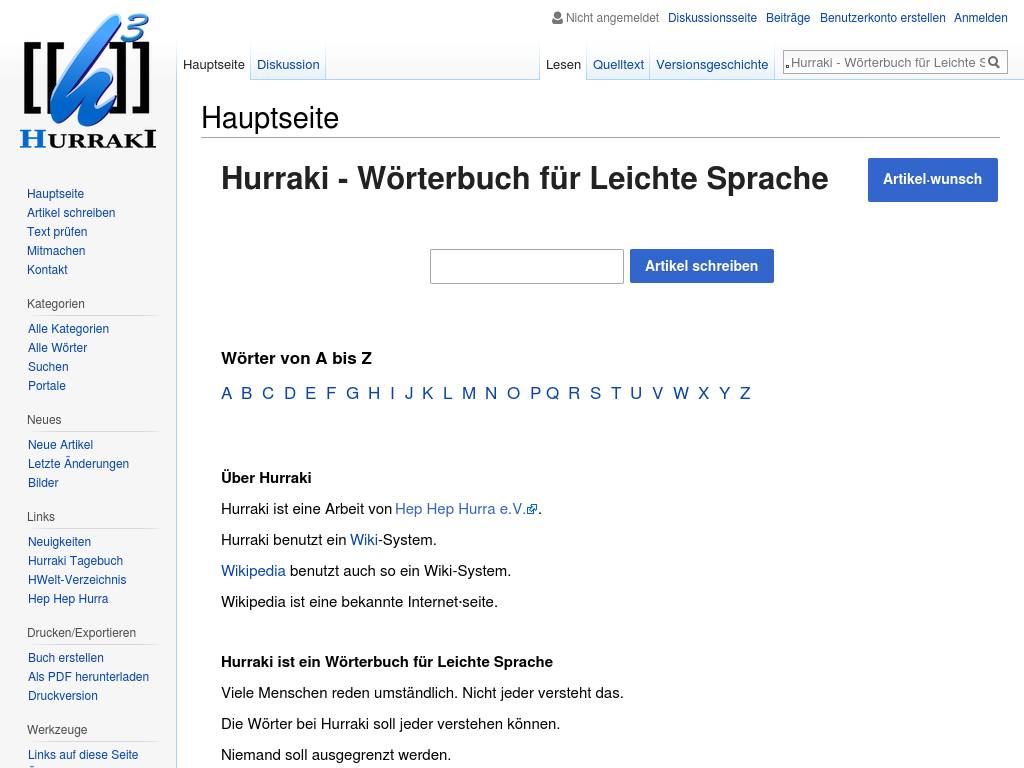Click Als PDF herunterladen in the sidebar
Viewport: 1024px width, 768px height.
click(x=88, y=677)
